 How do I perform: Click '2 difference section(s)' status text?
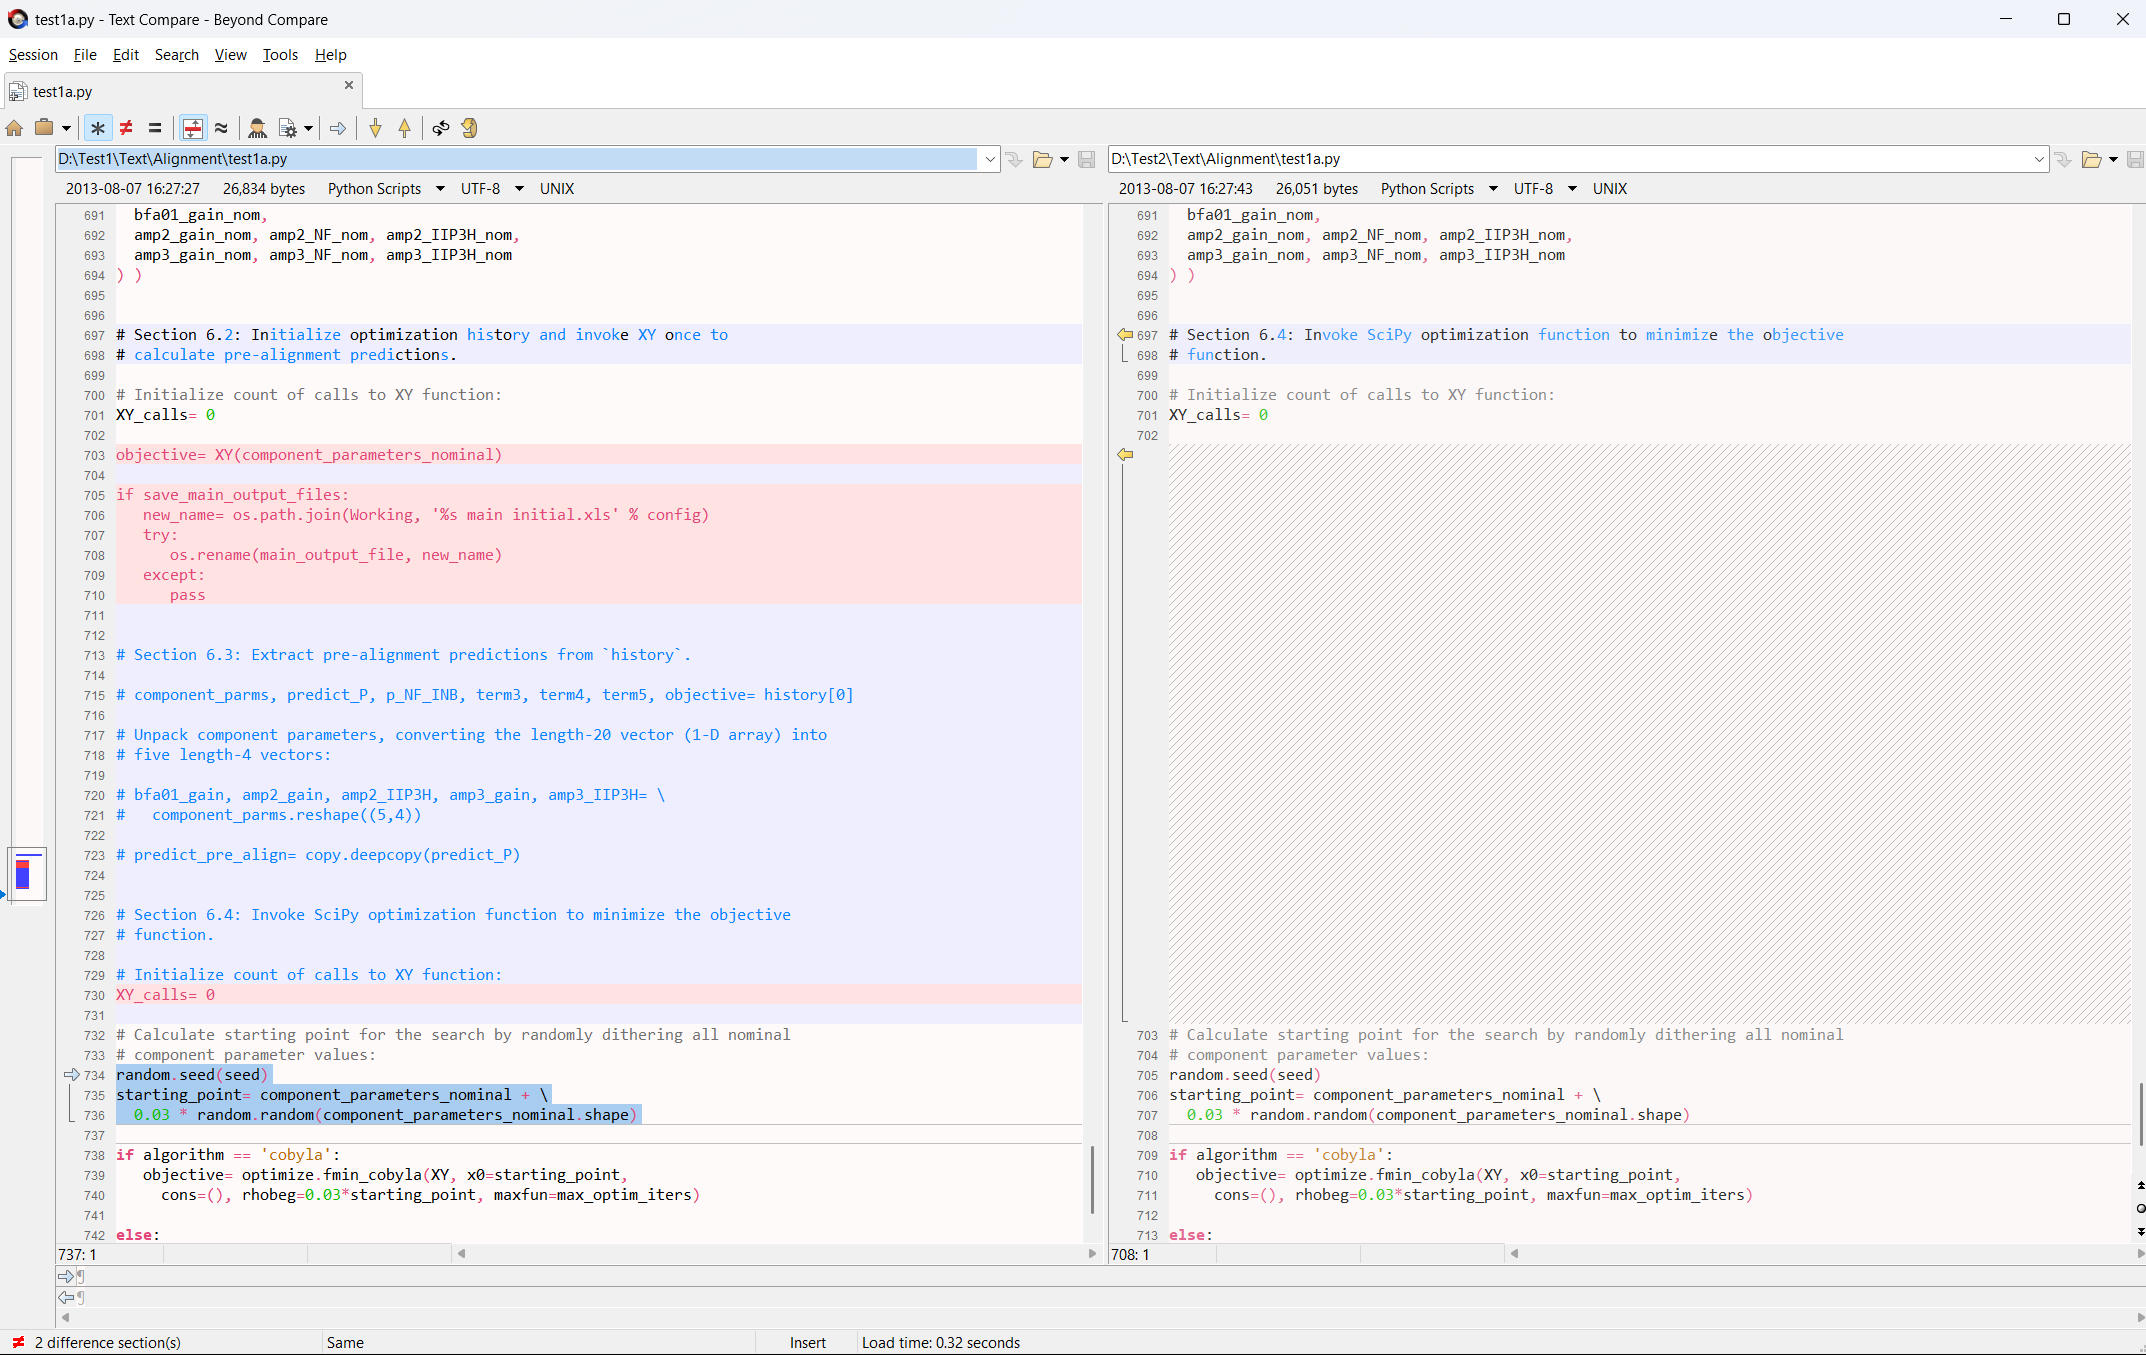(x=108, y=1343)
